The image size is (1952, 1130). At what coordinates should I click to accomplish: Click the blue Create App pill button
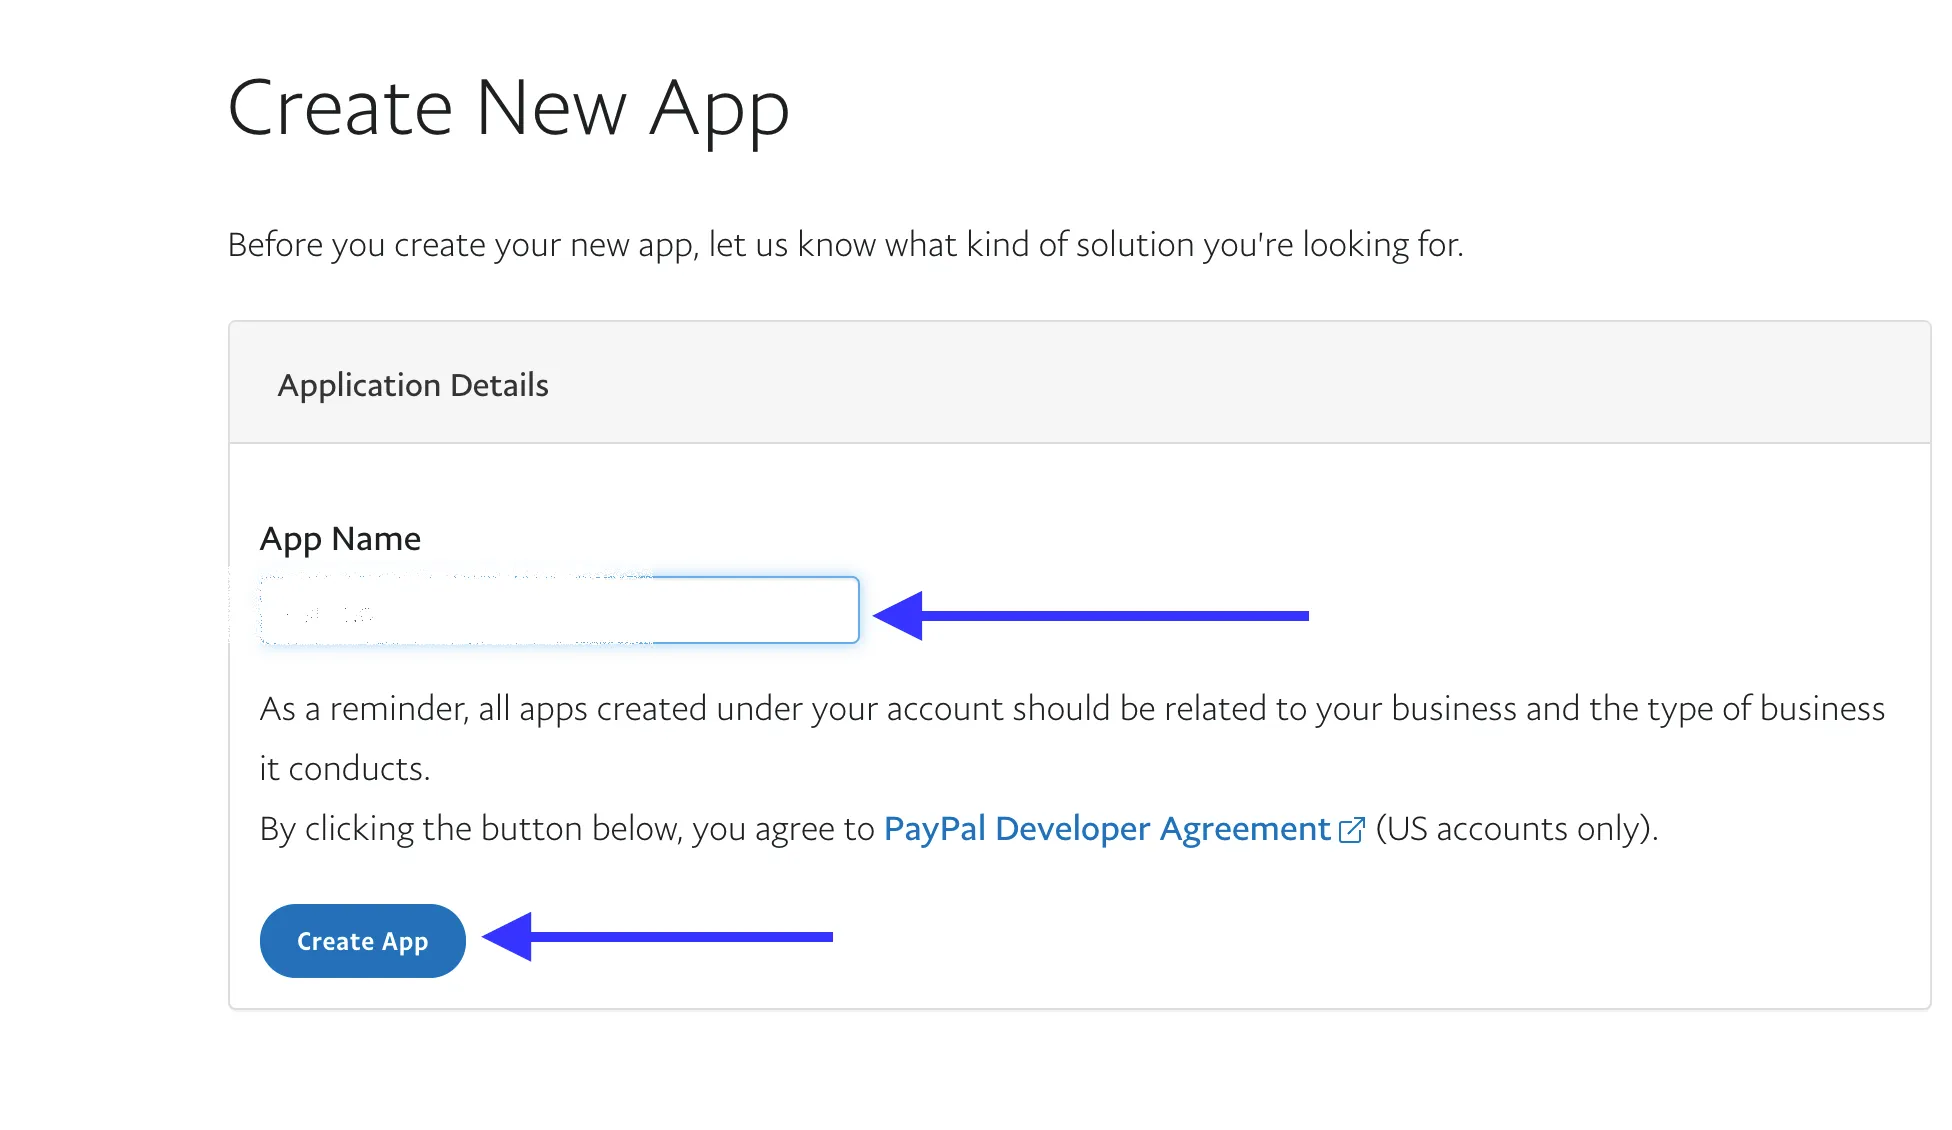pyautogui.click(x=362, y=940)
